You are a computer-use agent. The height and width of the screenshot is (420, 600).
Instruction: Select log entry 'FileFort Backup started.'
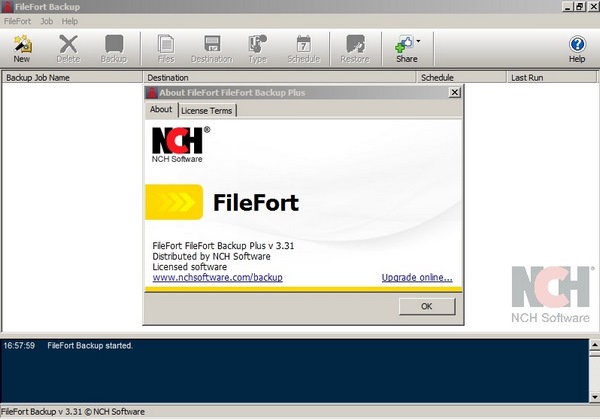click(x=90, y=345)
